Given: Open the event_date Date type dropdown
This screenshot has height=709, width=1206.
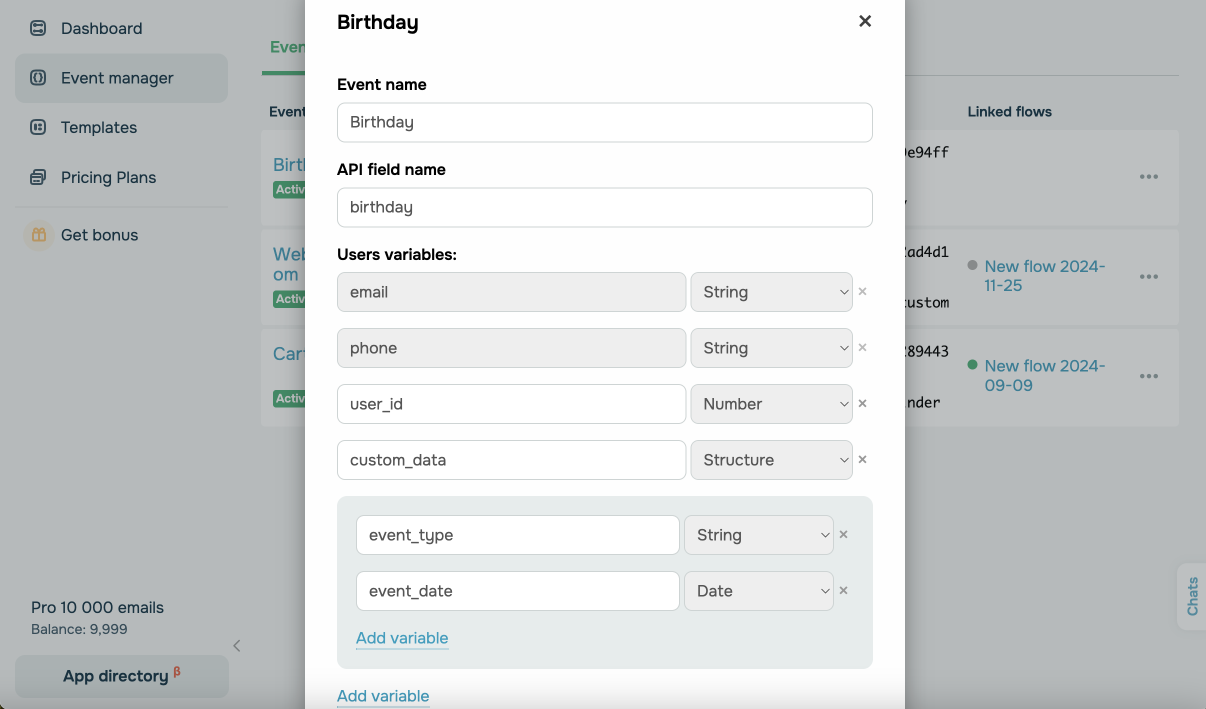Looking at the screenshot, I should 758,591.
